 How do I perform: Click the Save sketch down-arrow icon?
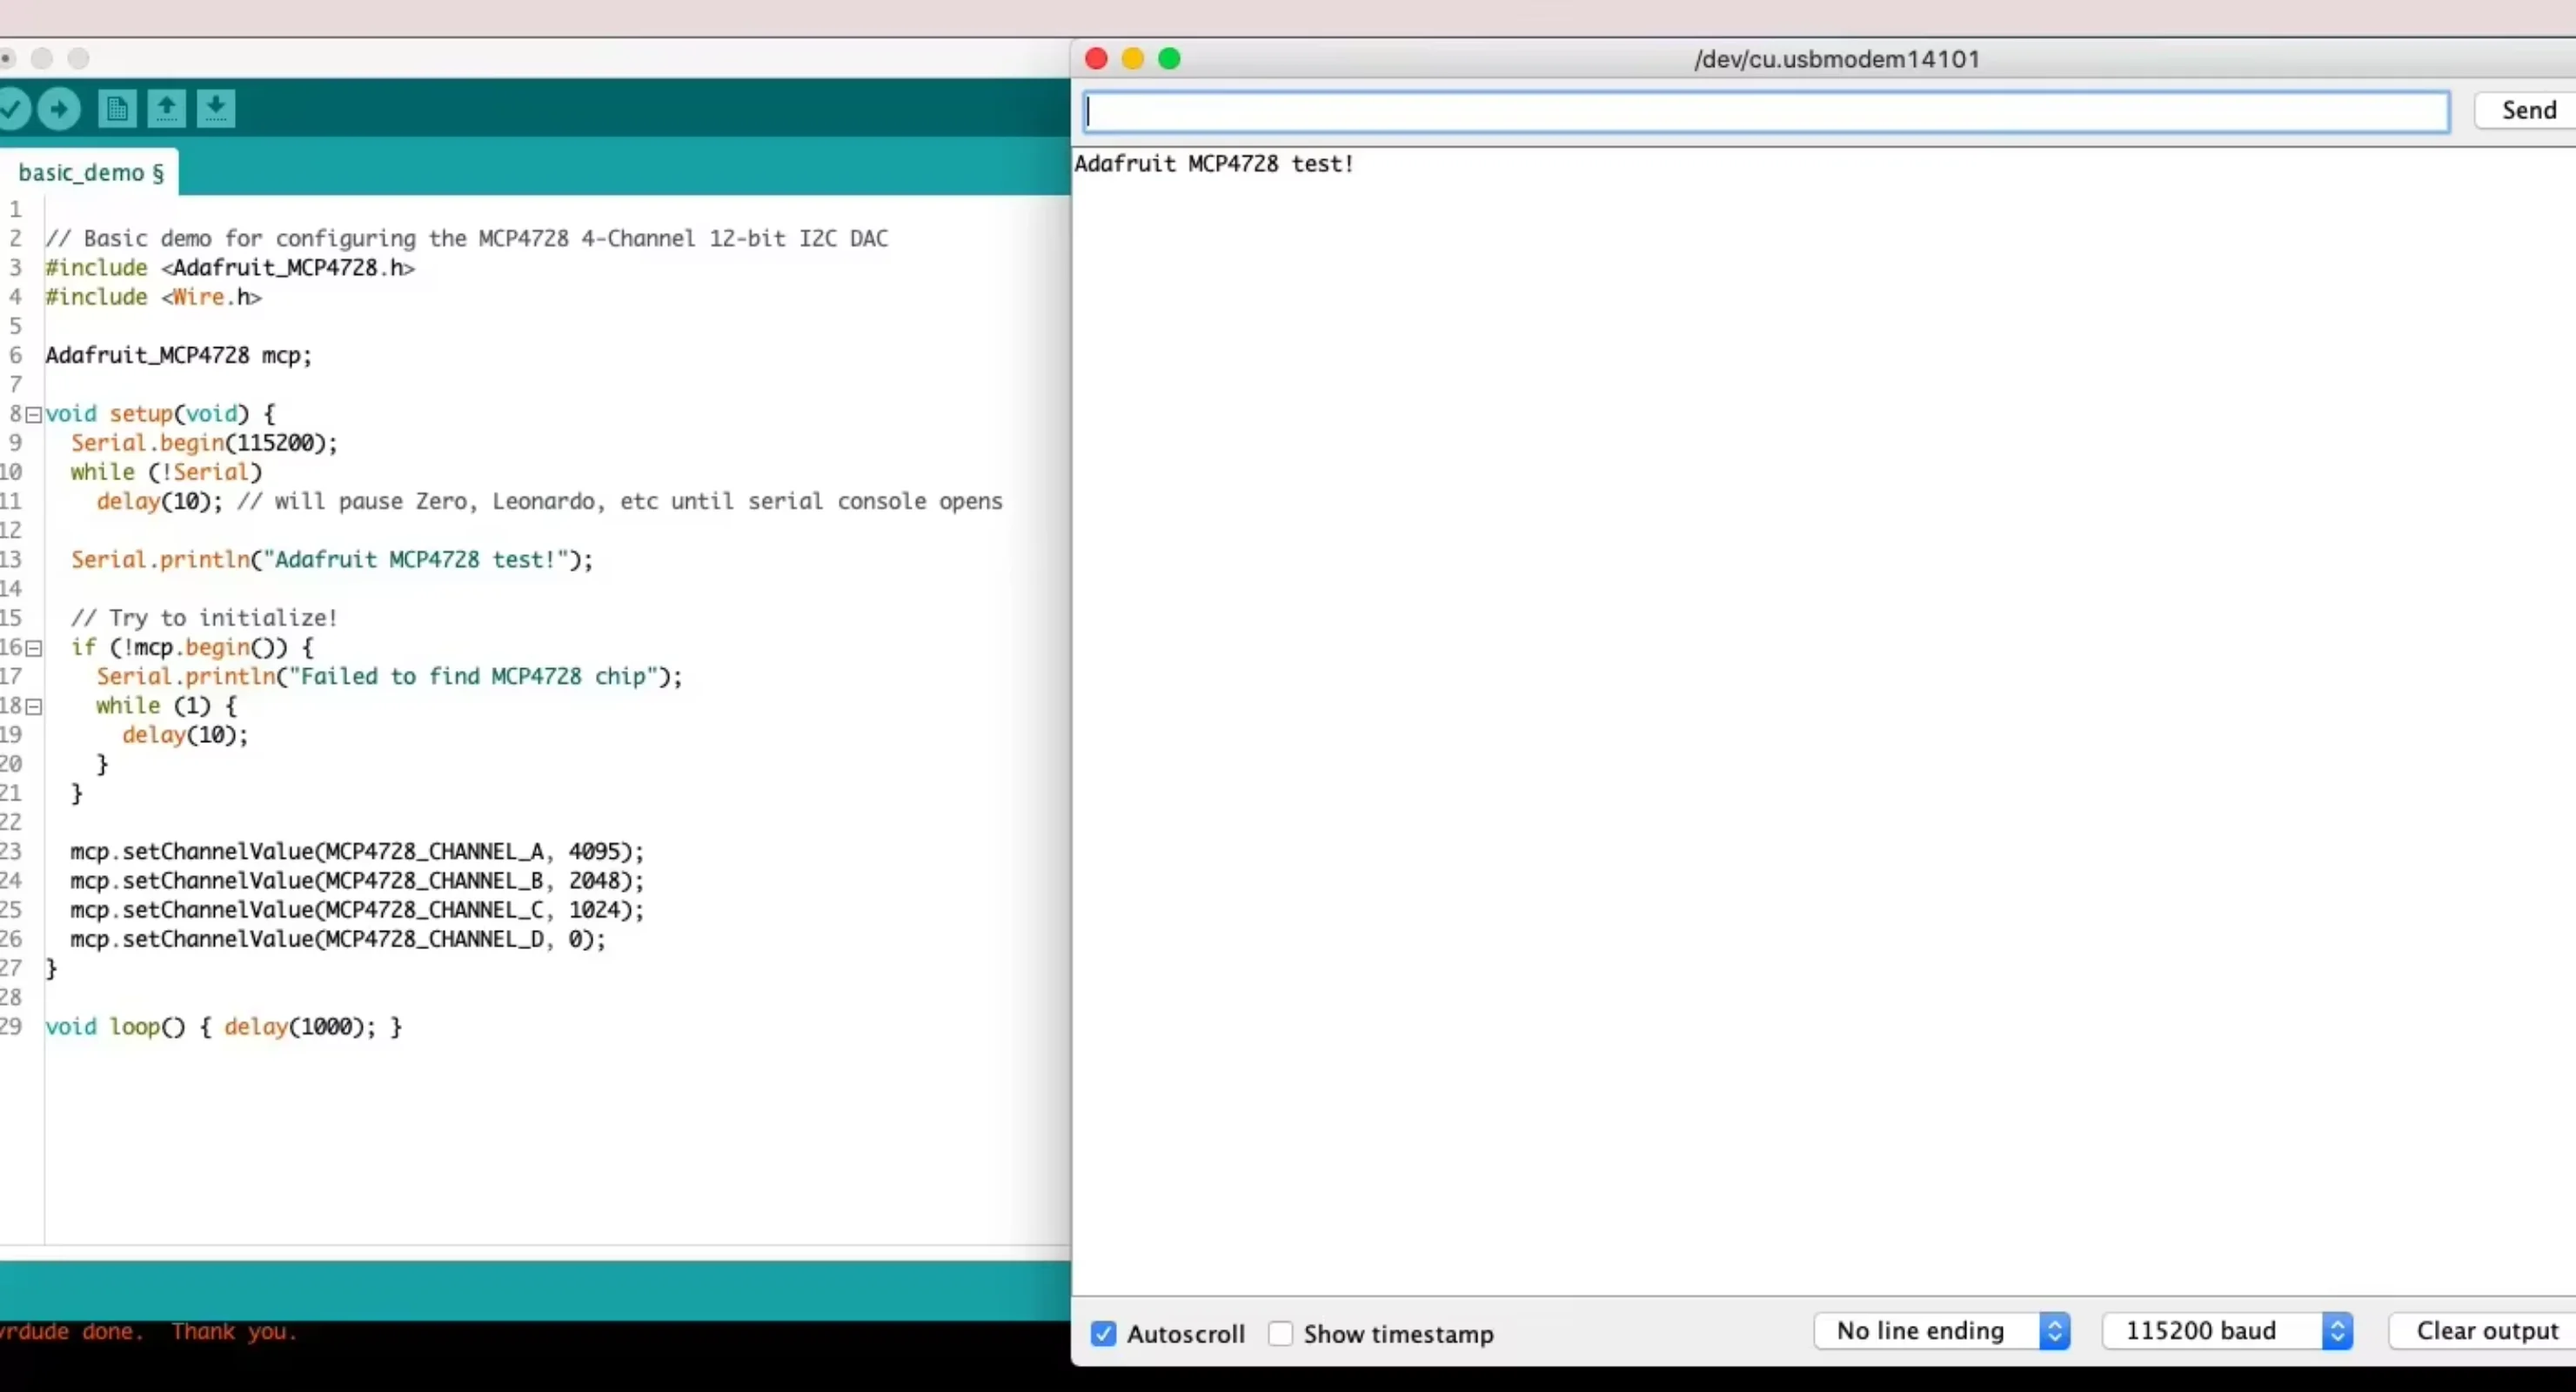(x=216, y=108)
